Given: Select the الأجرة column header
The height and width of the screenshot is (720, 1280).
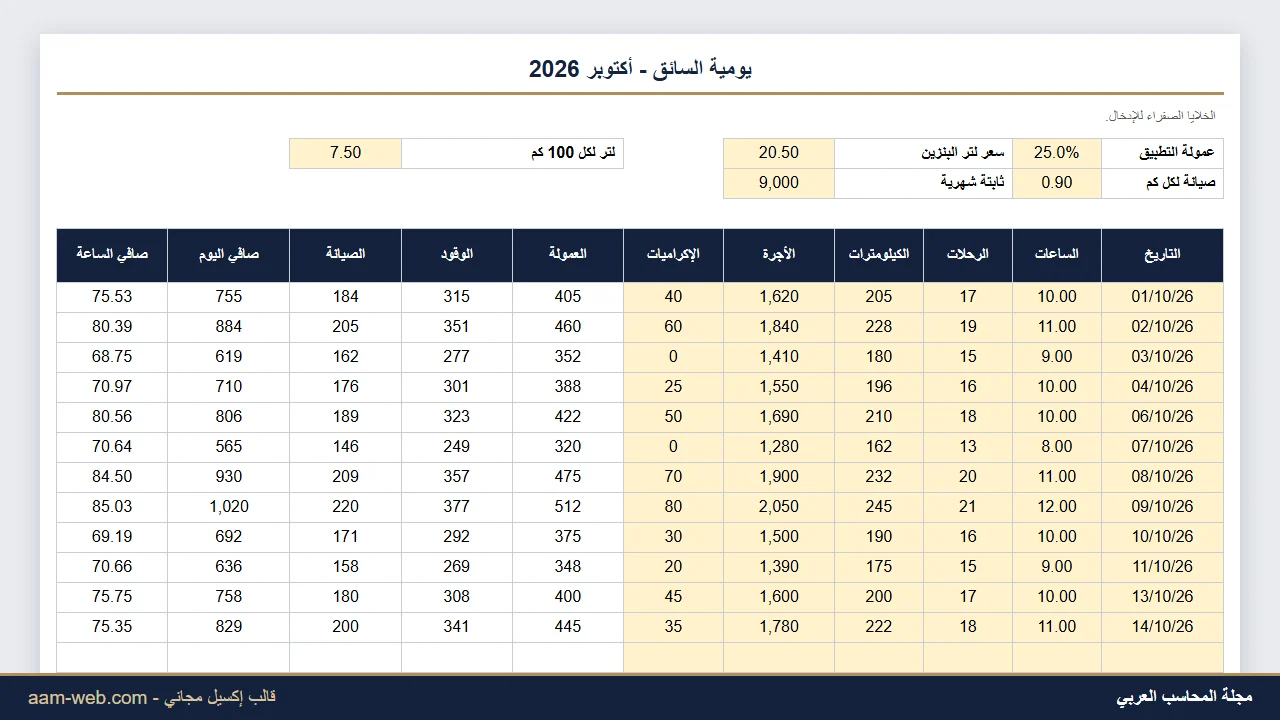Looking at the screenshot, I should pos(779,255).
